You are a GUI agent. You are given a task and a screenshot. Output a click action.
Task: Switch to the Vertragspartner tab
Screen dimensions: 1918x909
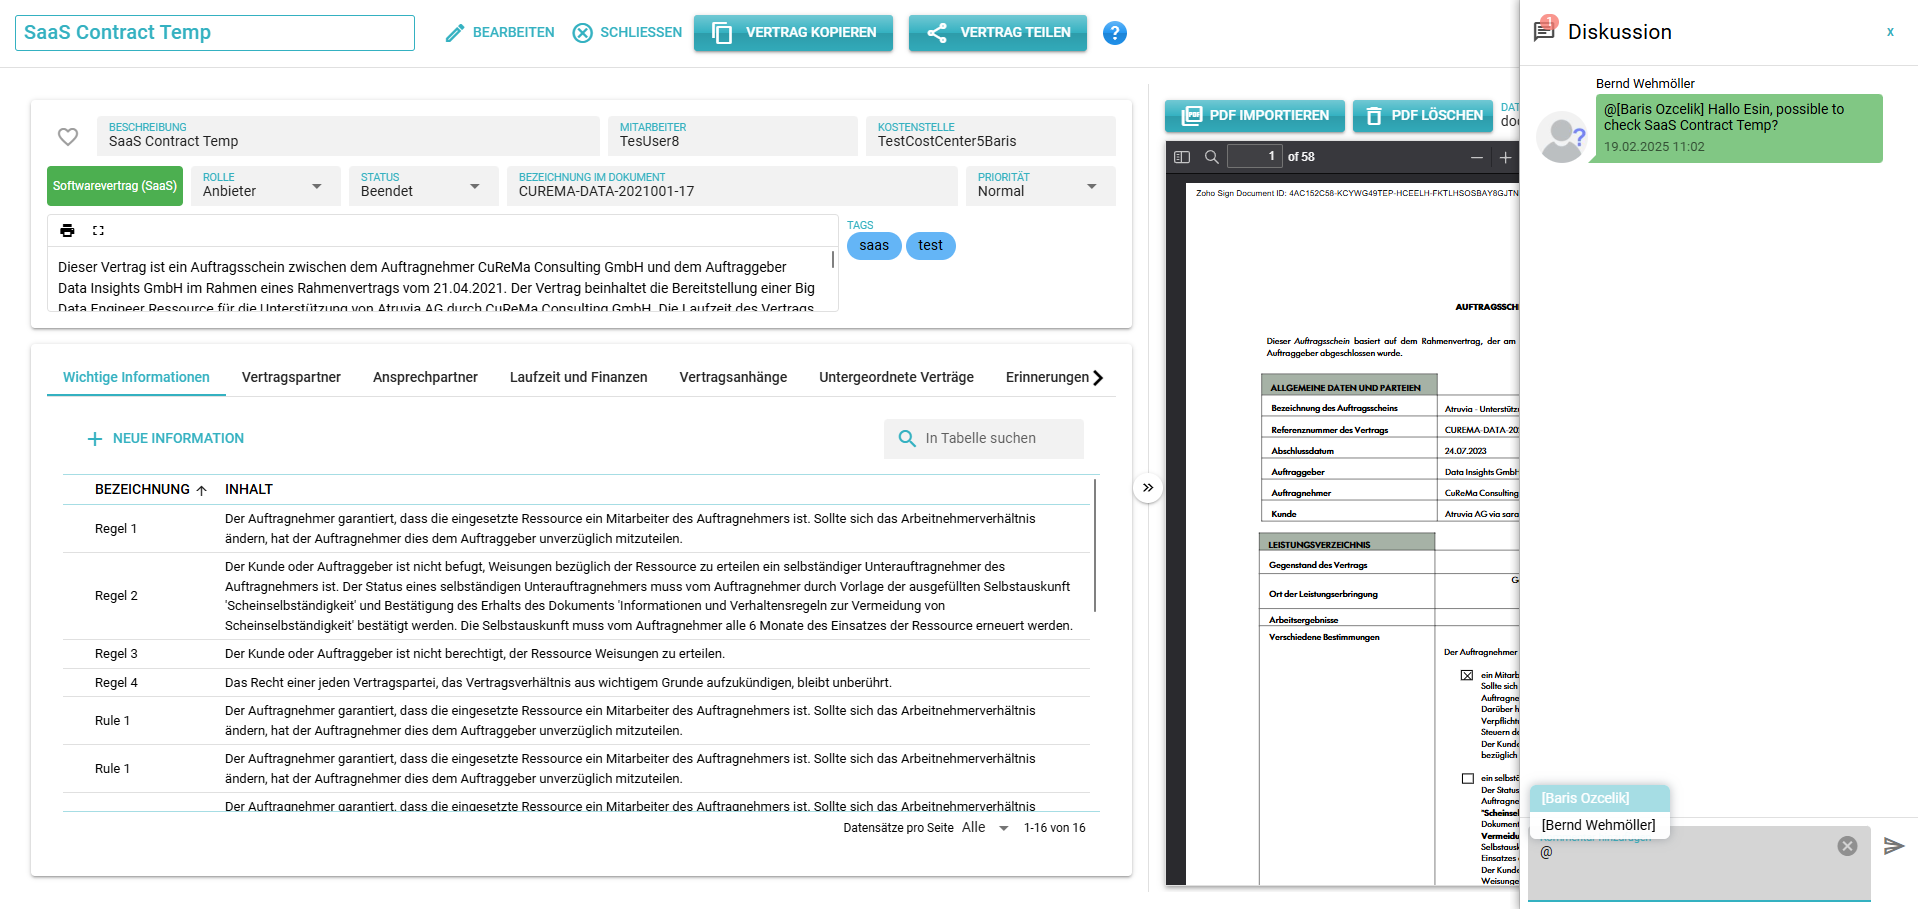pos(291,378)
